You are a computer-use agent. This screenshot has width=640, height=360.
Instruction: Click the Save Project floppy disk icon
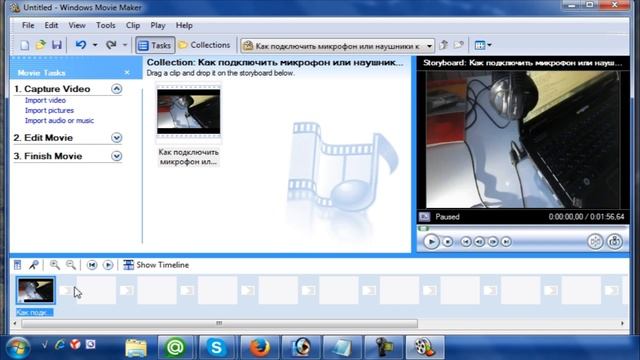pos(57,45)
